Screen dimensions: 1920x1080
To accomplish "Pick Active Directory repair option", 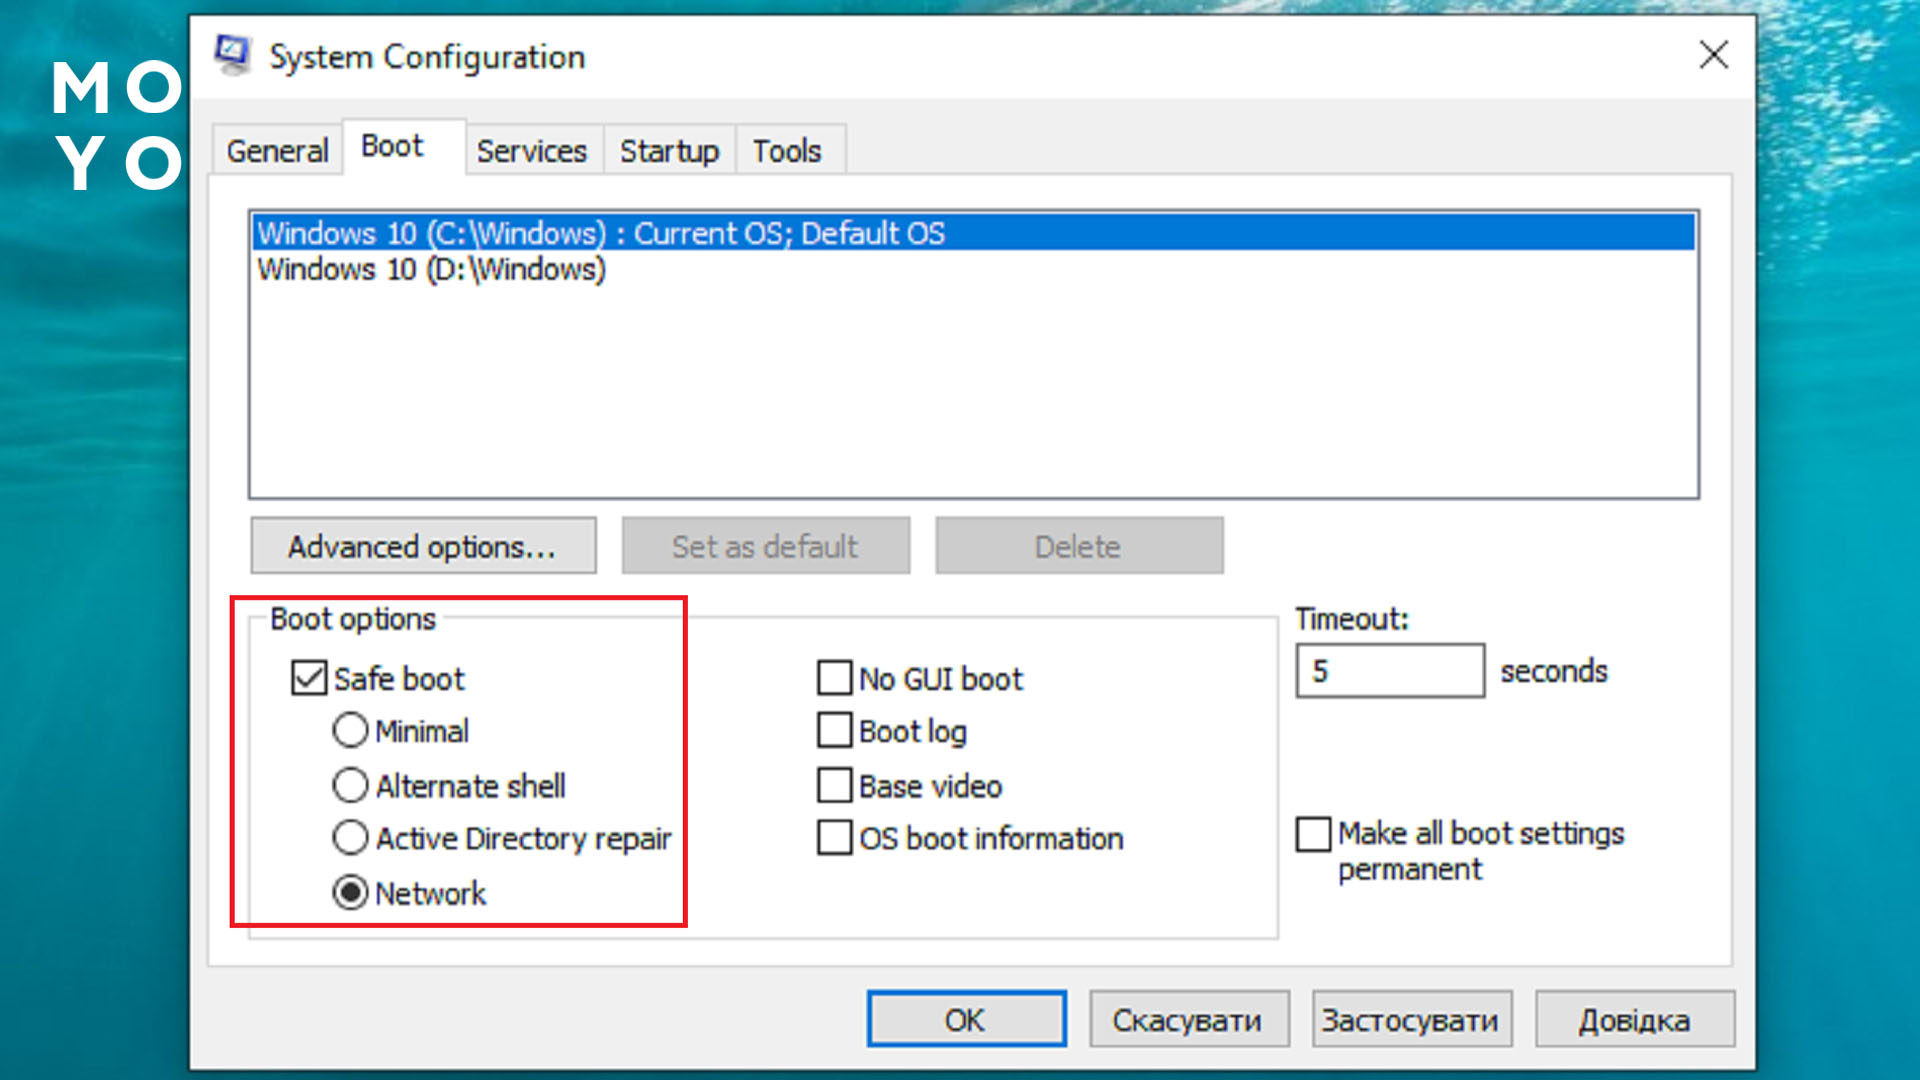I will (350, 838).
